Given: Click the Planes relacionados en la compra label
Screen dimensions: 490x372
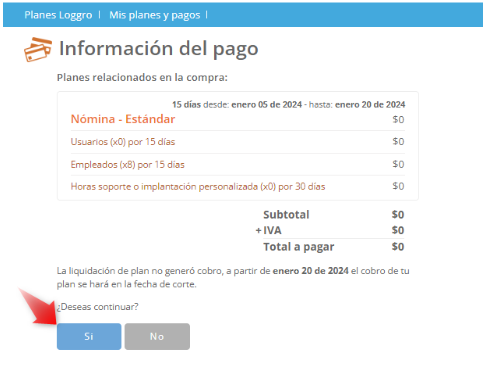Looking at the screenshot, I should coord(142,77).
